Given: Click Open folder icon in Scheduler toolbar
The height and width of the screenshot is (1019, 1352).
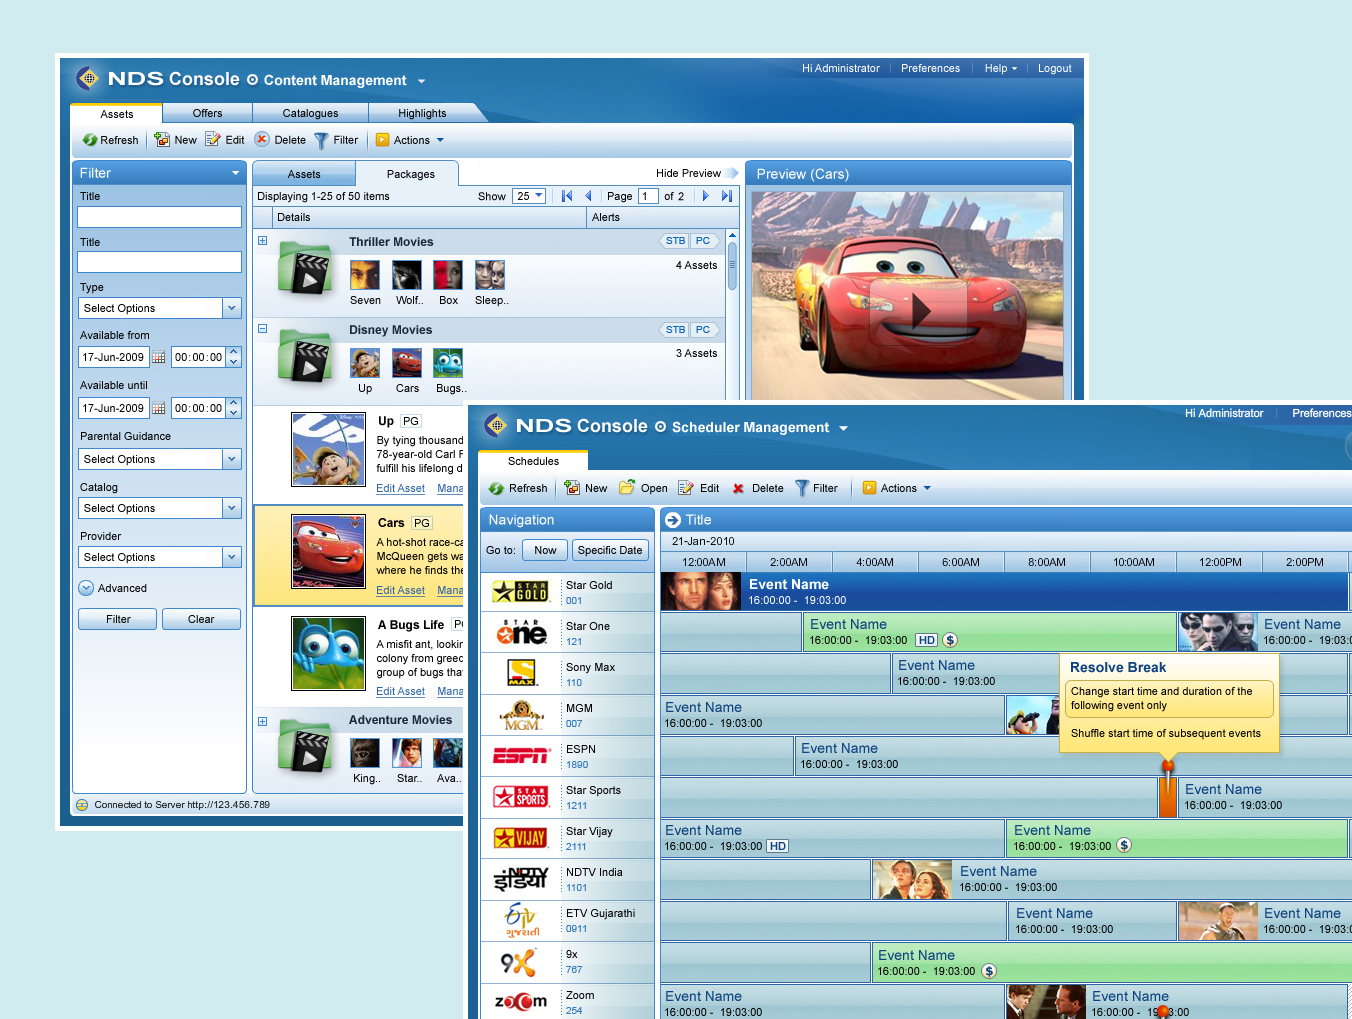Looking at the screenshot, I should click(627, 487).
